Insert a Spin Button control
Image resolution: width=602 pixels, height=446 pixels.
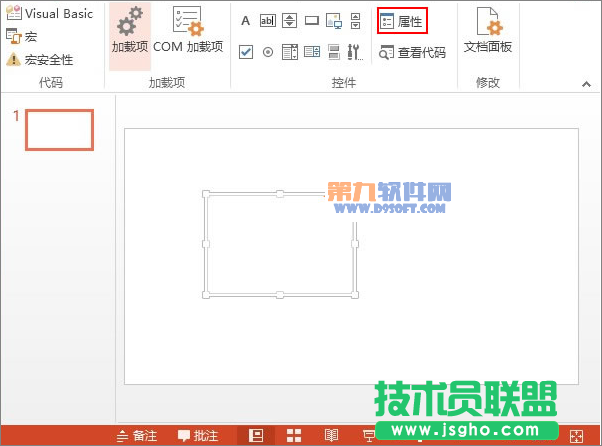pyautogui.click(x=289, y=20)
